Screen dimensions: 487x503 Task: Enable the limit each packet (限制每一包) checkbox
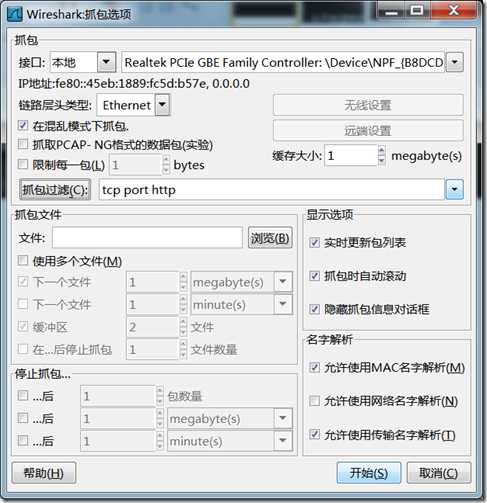click(23, 164)
